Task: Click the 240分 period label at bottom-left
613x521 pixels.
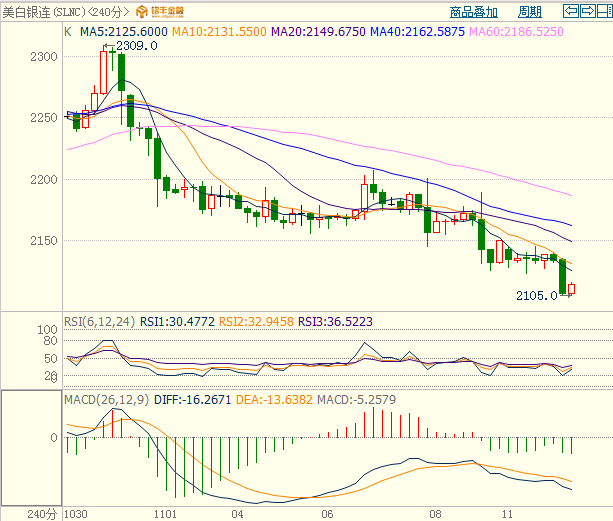Action: tap(41, 513)
